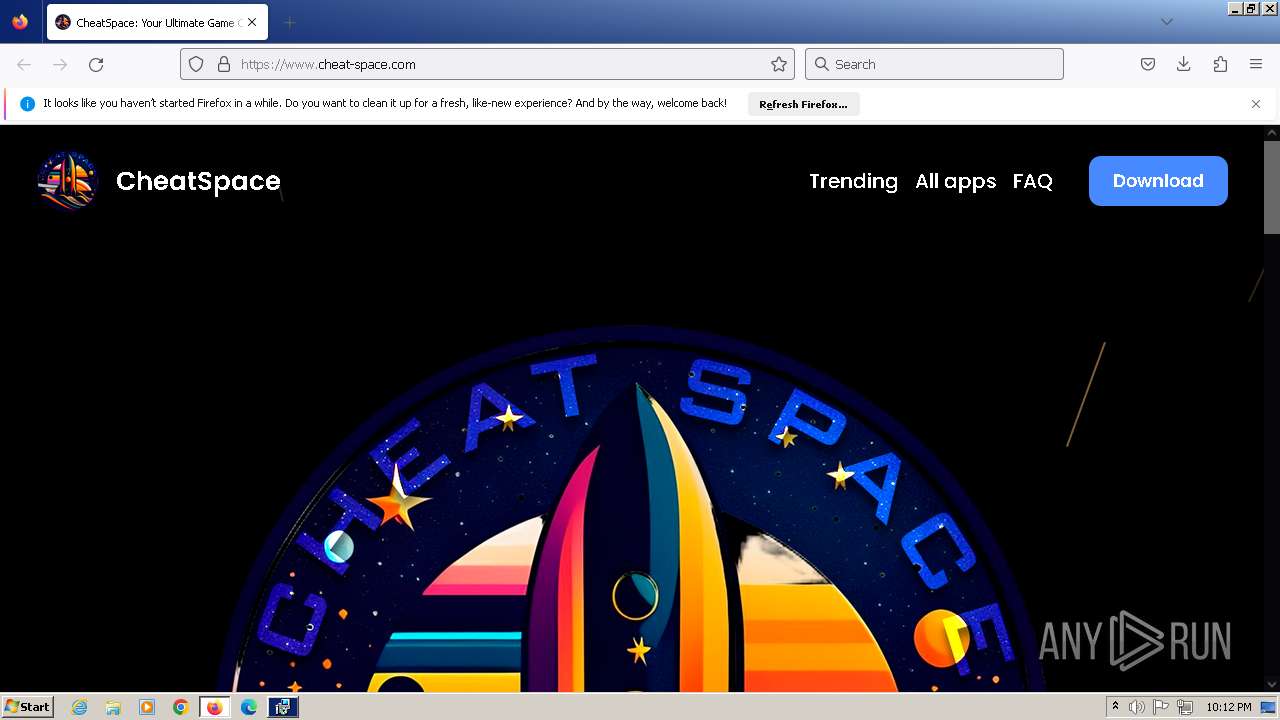Close the CheatSpace browser tab
Screen dimensions: 1280x720
point(251,22)
